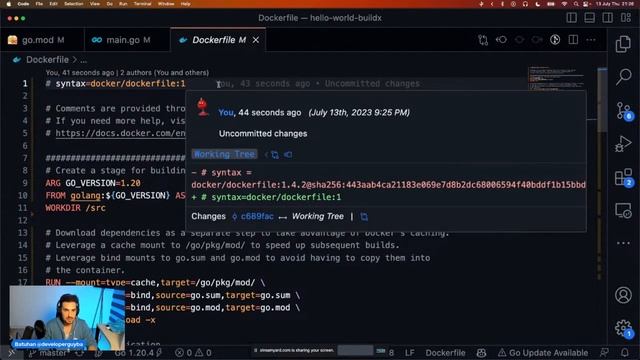Click the open changes icon after Working Tree
The width and height of the screenshot is (640, 360).
(364, 217)
